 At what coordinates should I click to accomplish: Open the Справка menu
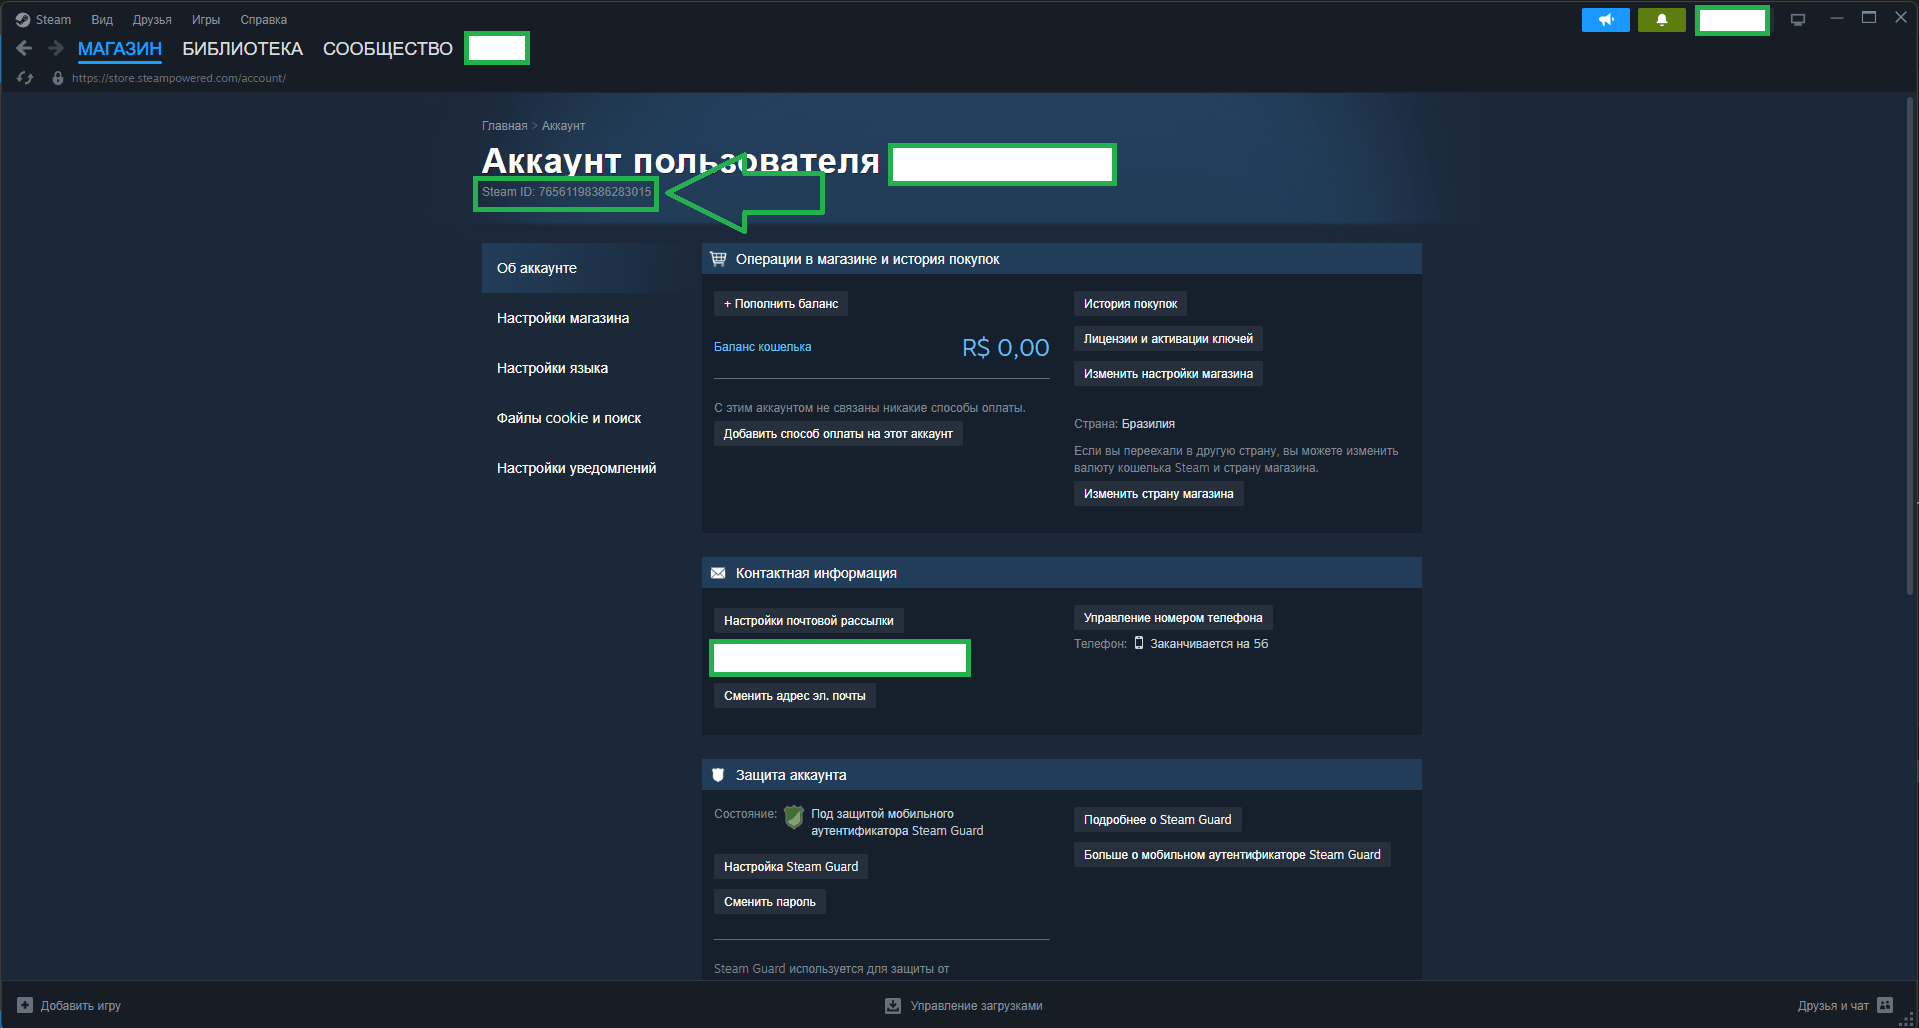[264, 20]
